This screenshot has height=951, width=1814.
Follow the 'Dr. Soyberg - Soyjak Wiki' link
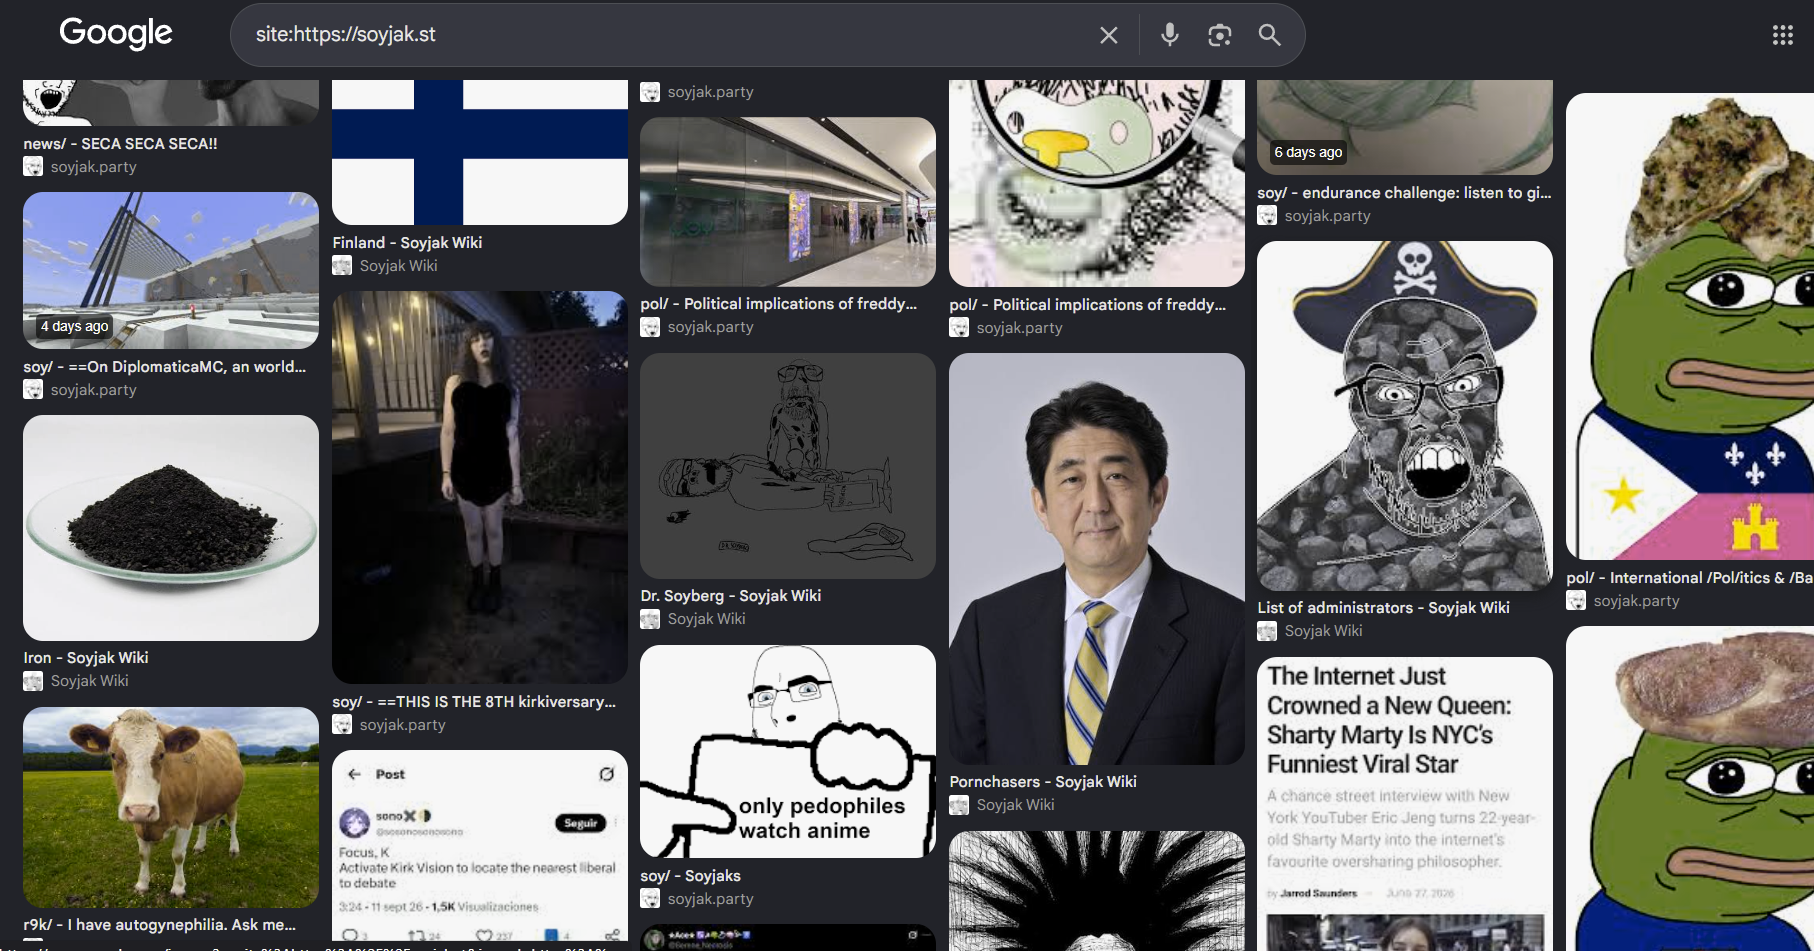[730, 595]
